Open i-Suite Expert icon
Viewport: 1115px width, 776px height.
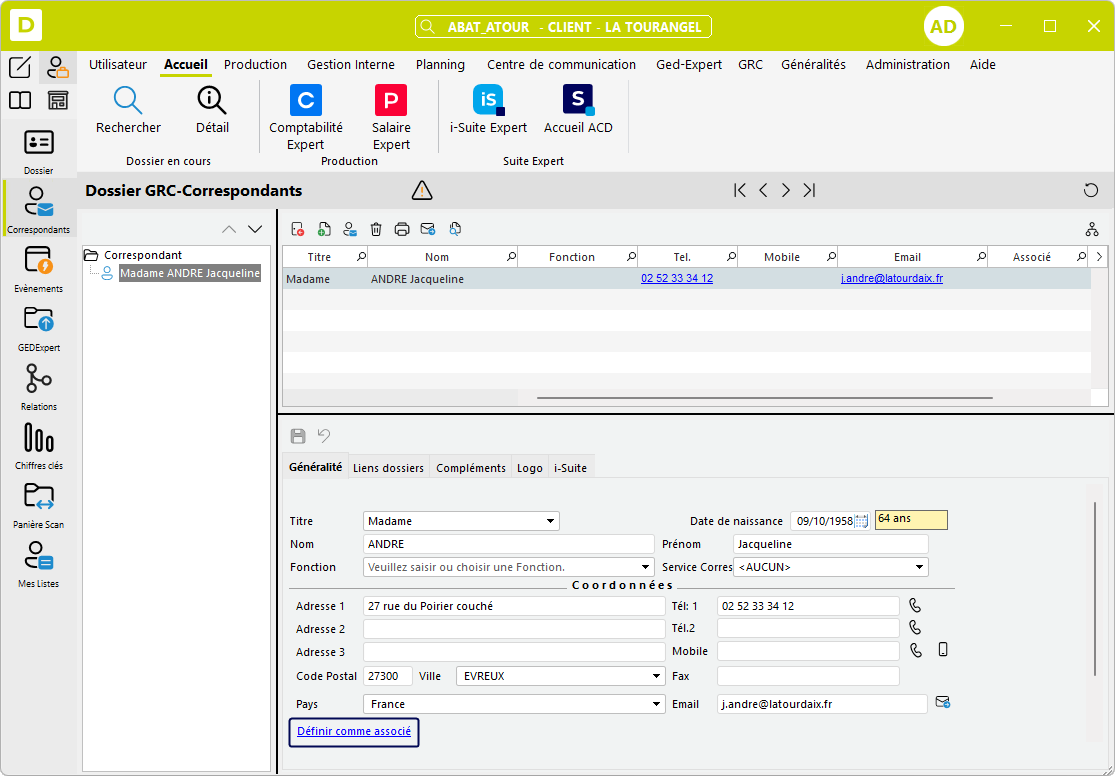[488, 101]
